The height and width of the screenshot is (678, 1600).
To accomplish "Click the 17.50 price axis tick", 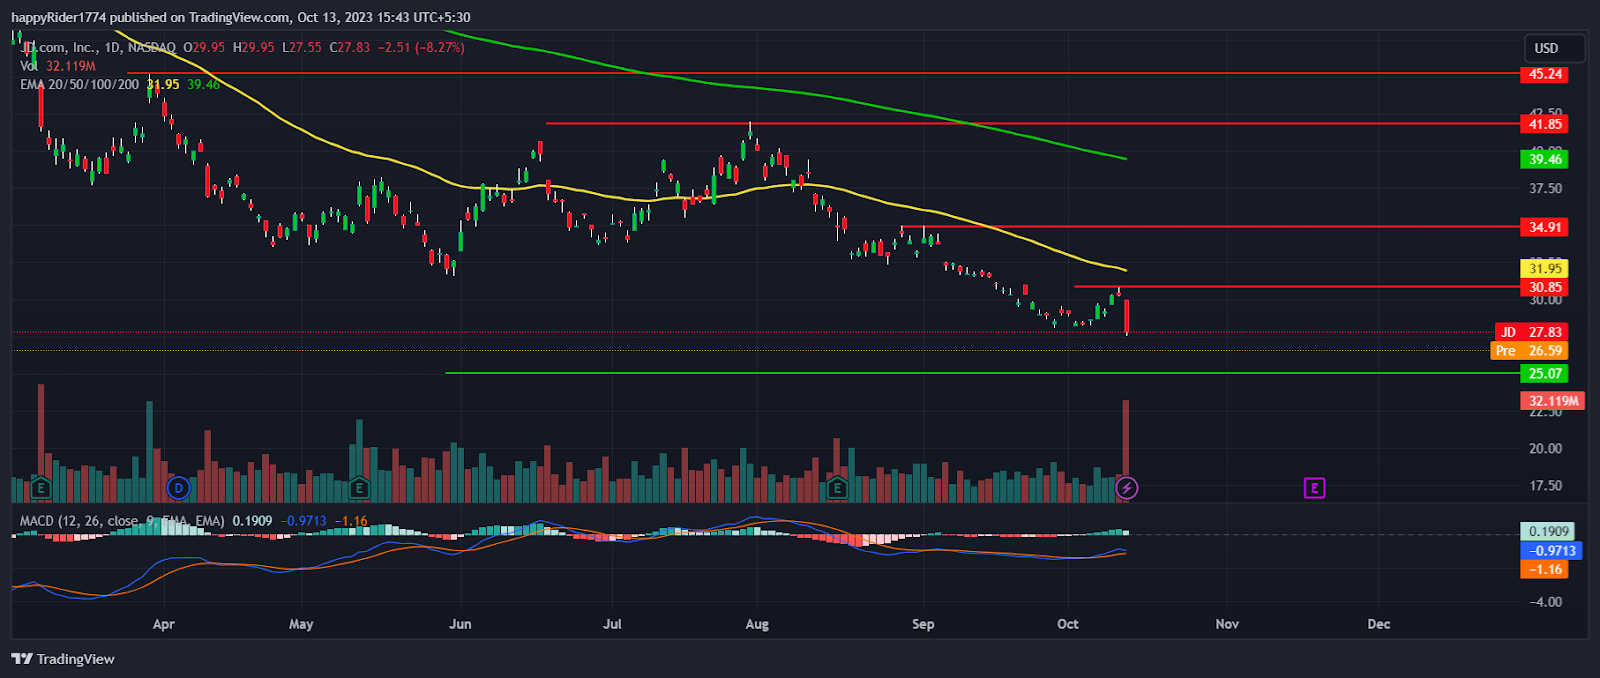I will point(1545,486).
